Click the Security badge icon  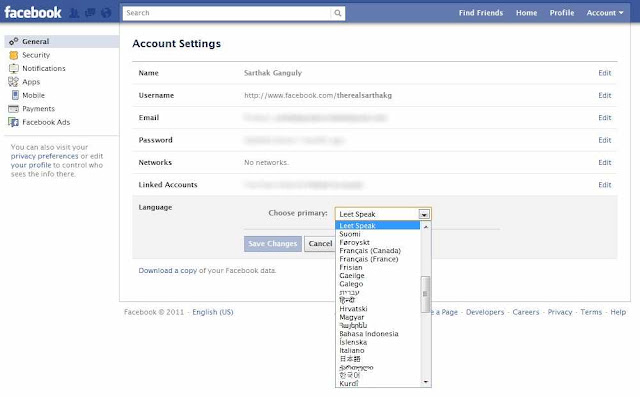[x=13, y=55]
